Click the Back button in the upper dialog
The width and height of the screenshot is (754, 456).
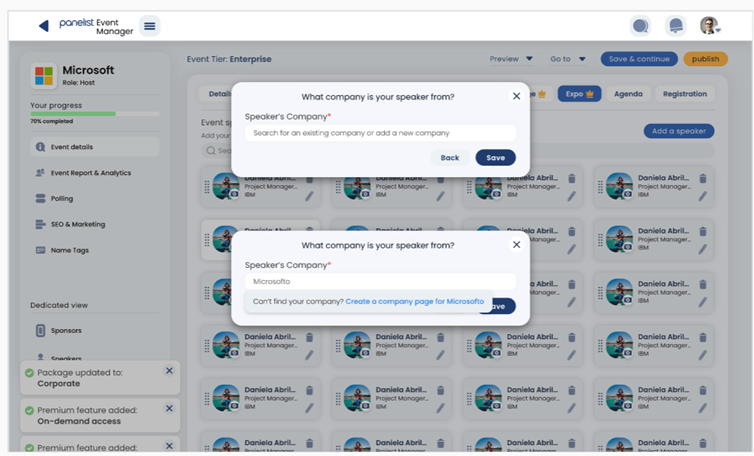450,157
